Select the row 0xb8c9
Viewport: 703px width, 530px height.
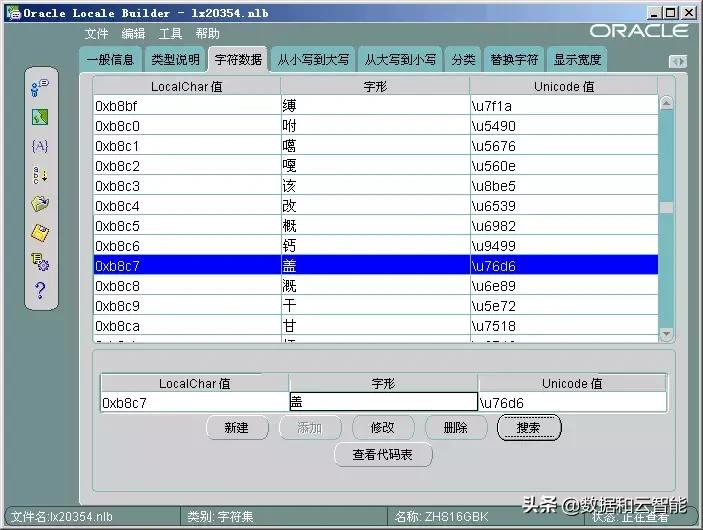click(x=376, y=305)
